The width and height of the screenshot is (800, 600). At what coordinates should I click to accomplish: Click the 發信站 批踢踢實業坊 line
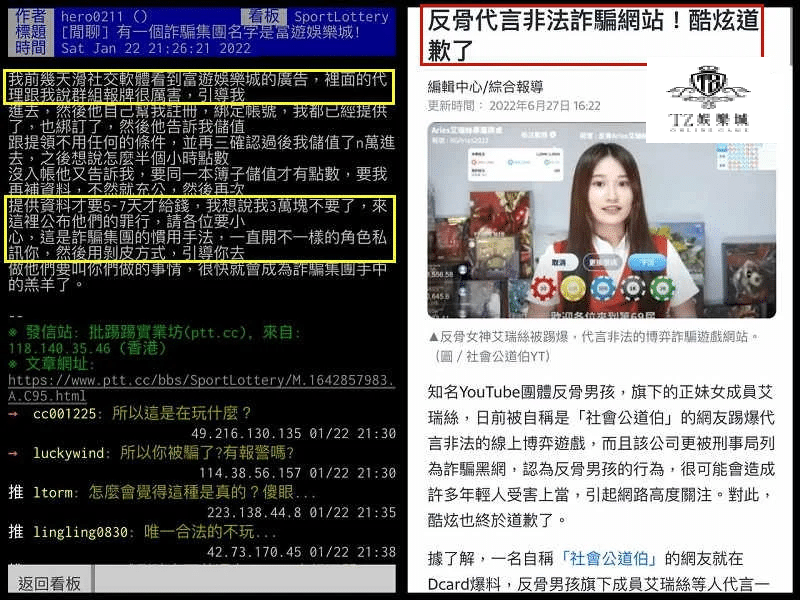pos(155,333)
